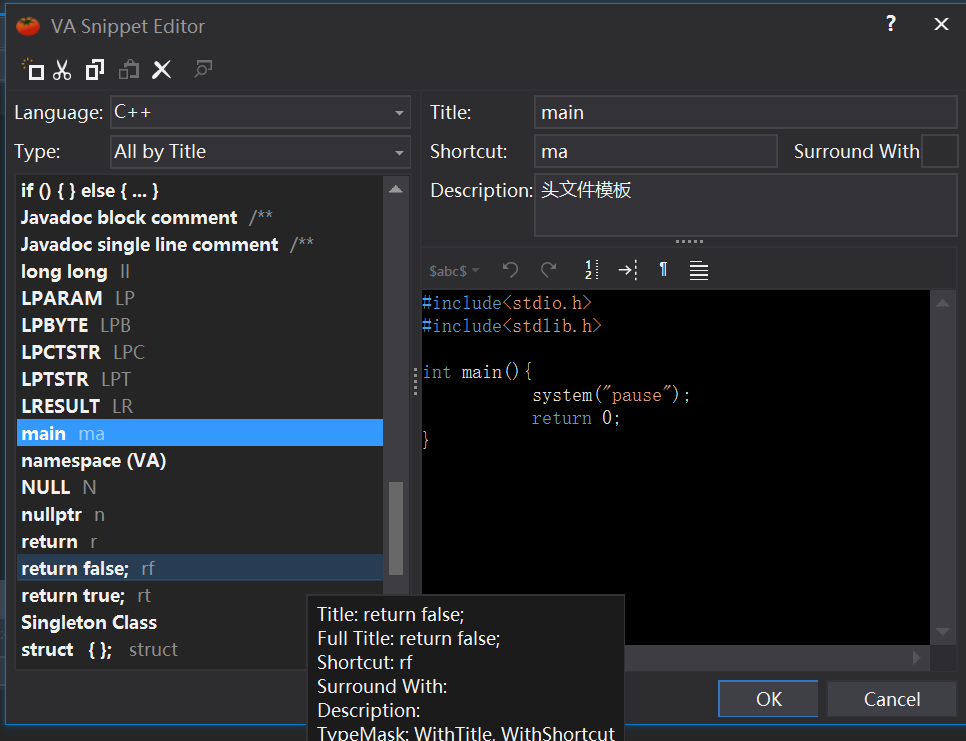Open the Language combo box
This screenshot has width=966, height=741.
tap(260, 112)
